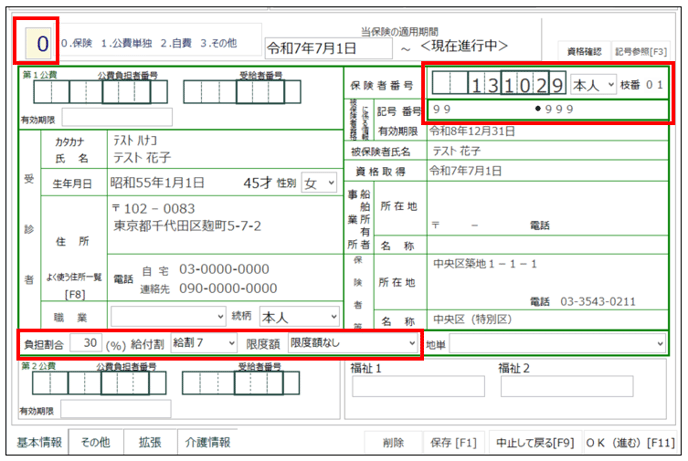The image size is (688, 461).
Task: Switch to the 拡張 tab
Action: [x=150, y=441]
